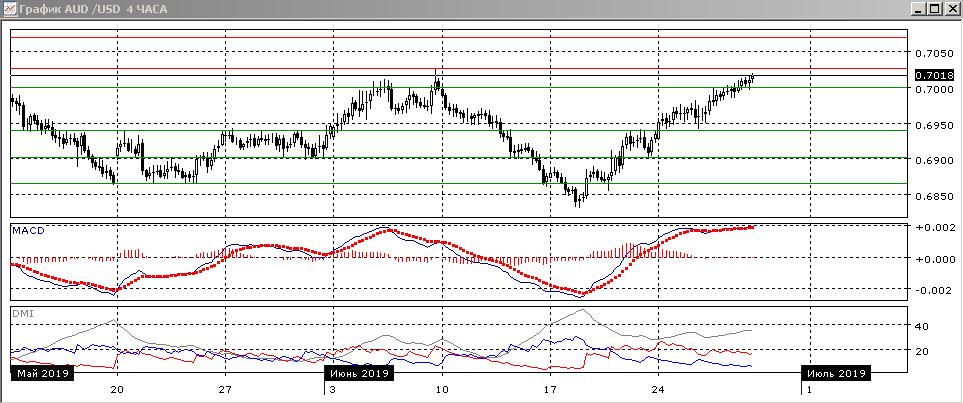Click the DMI indicator label
The height and width of the screenshot is (403, 963).
pos(21,313)
